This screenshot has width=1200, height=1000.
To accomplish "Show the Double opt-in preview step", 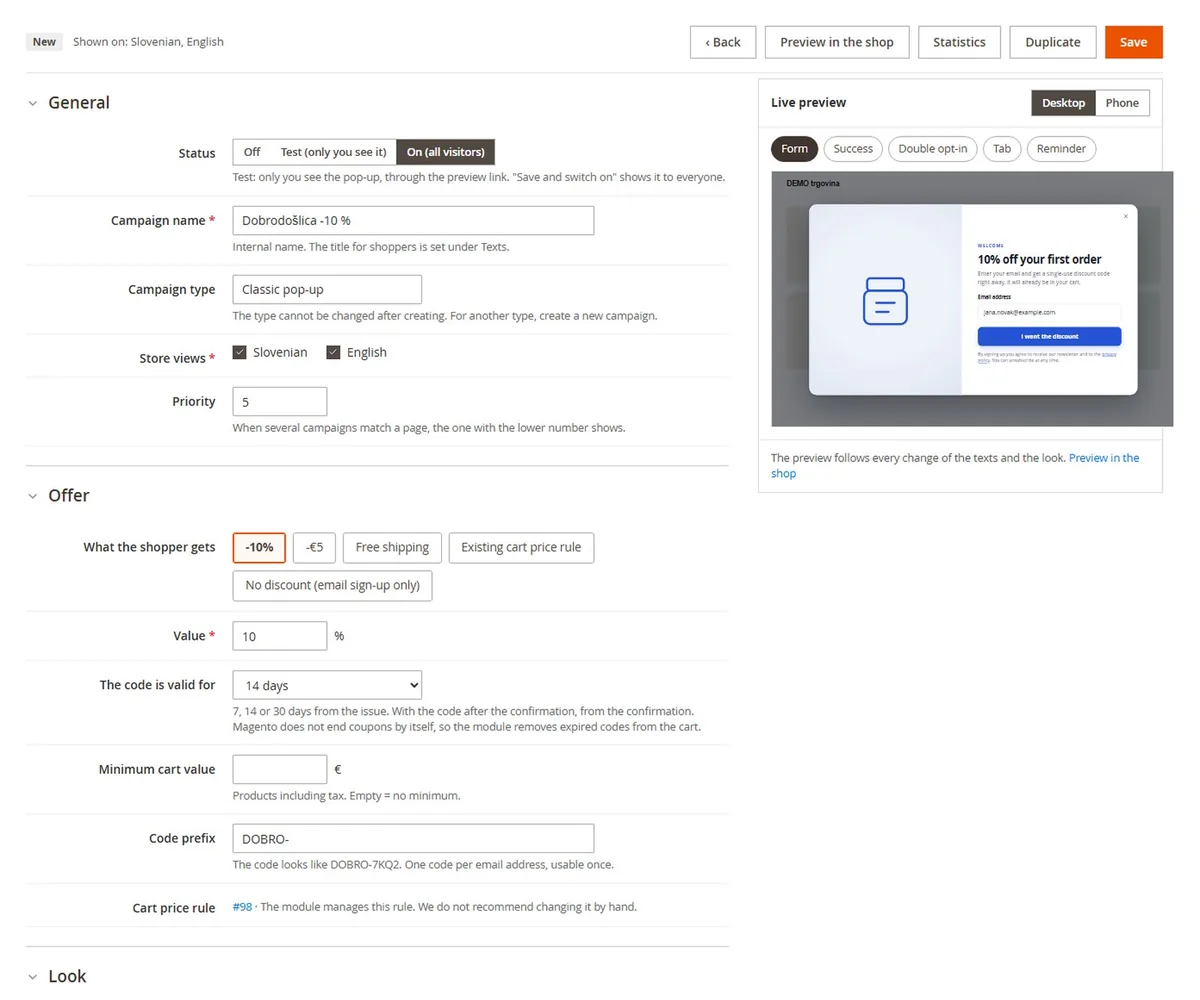I will tap(933, 149).
